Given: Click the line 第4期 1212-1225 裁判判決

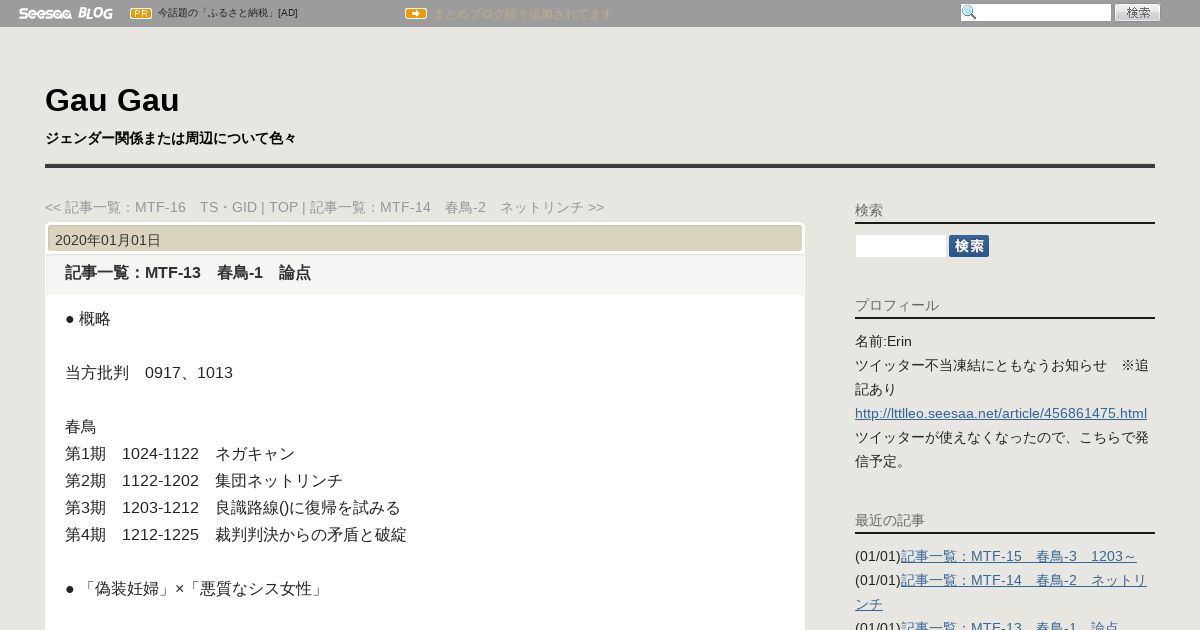Looking at the screenshot, I should 236,535.
